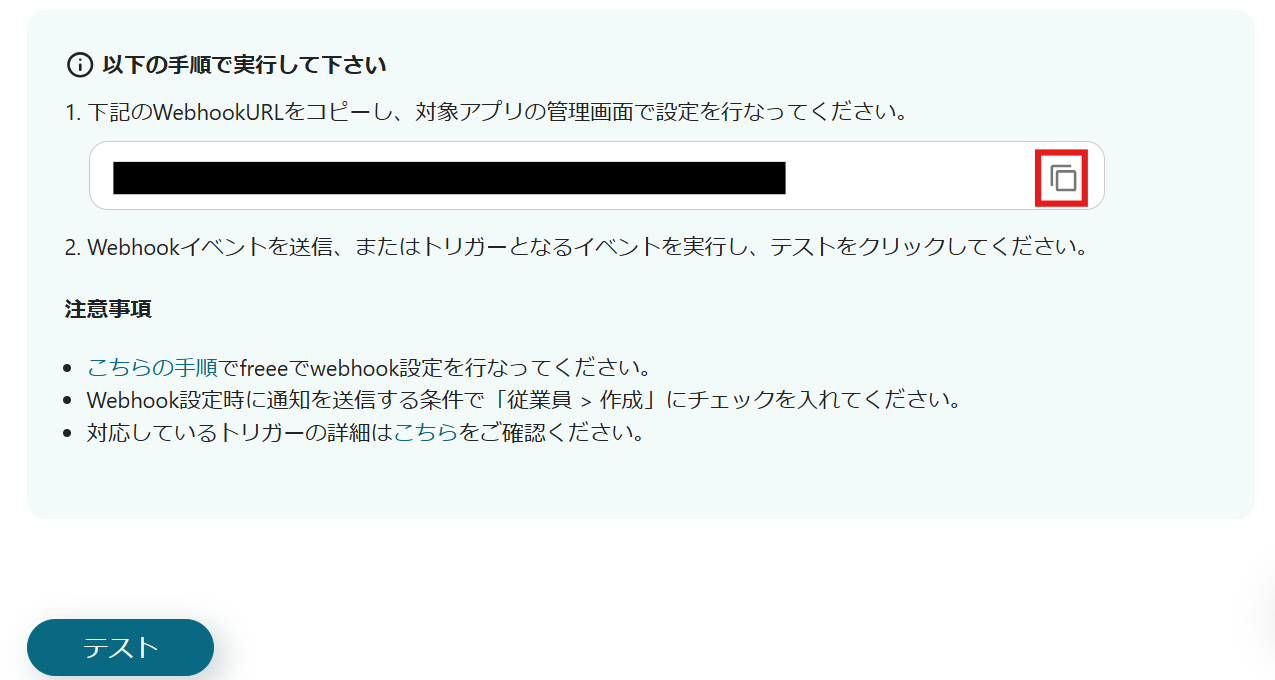Click the black redaction bar over the URL
The width and height of the screenshot is (1275, 680).
[449, 177]
